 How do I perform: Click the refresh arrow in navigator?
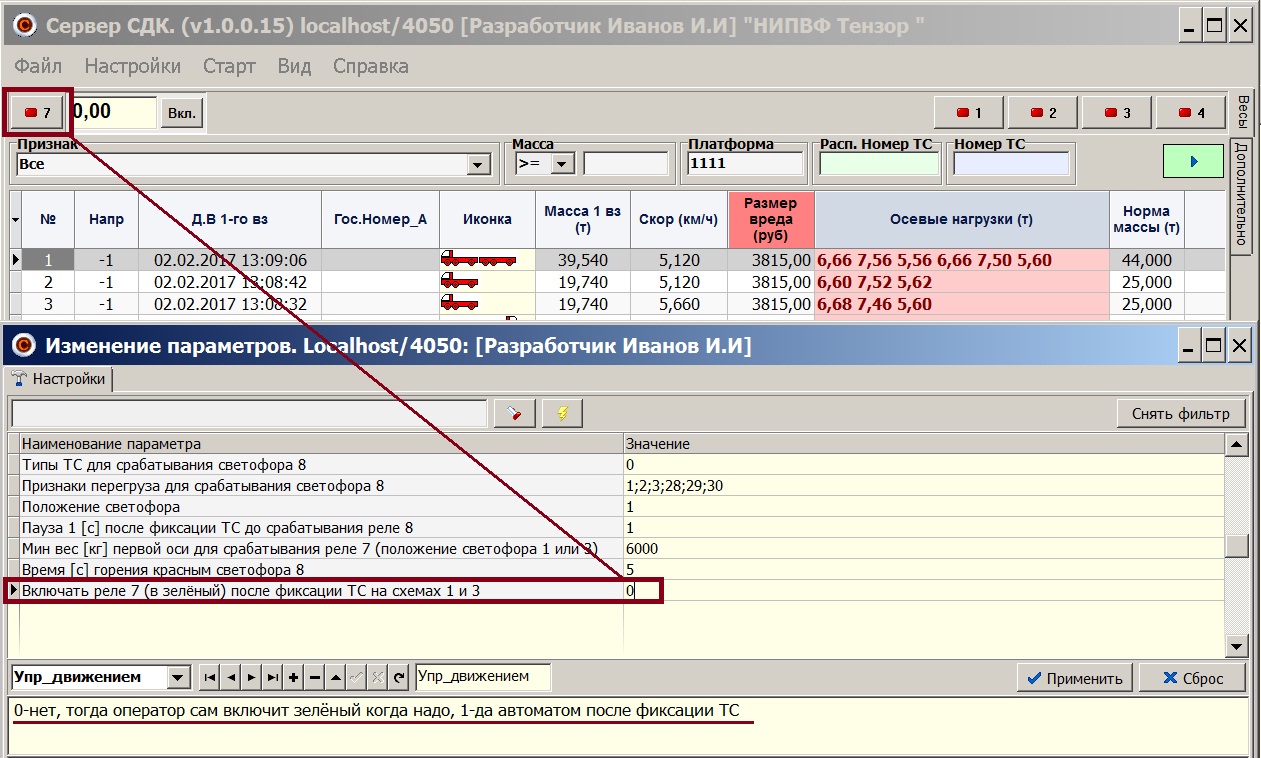(399, 678)
